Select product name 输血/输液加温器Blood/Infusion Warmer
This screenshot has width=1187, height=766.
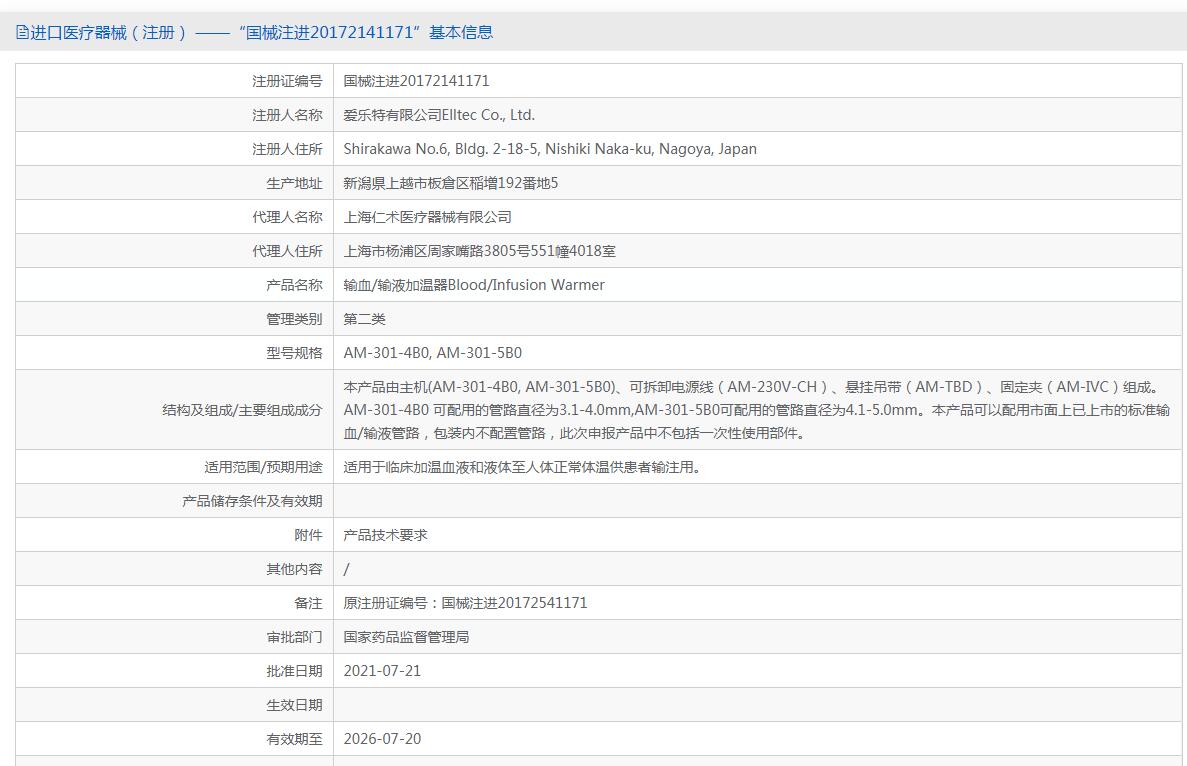click(474, 285)
